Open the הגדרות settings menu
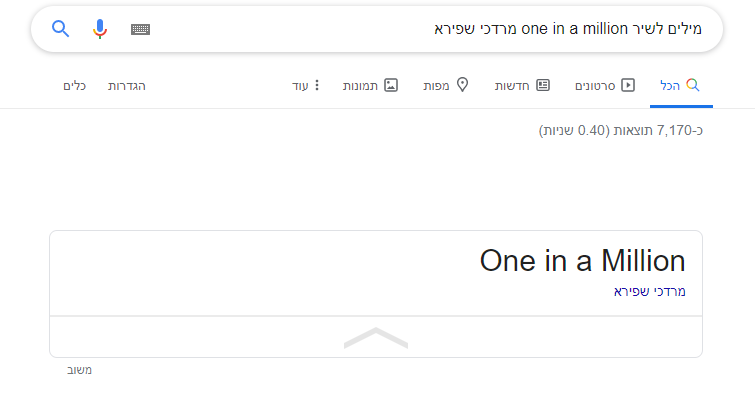The width and height of the screenshot is (755, 406). tap(127, 86)
